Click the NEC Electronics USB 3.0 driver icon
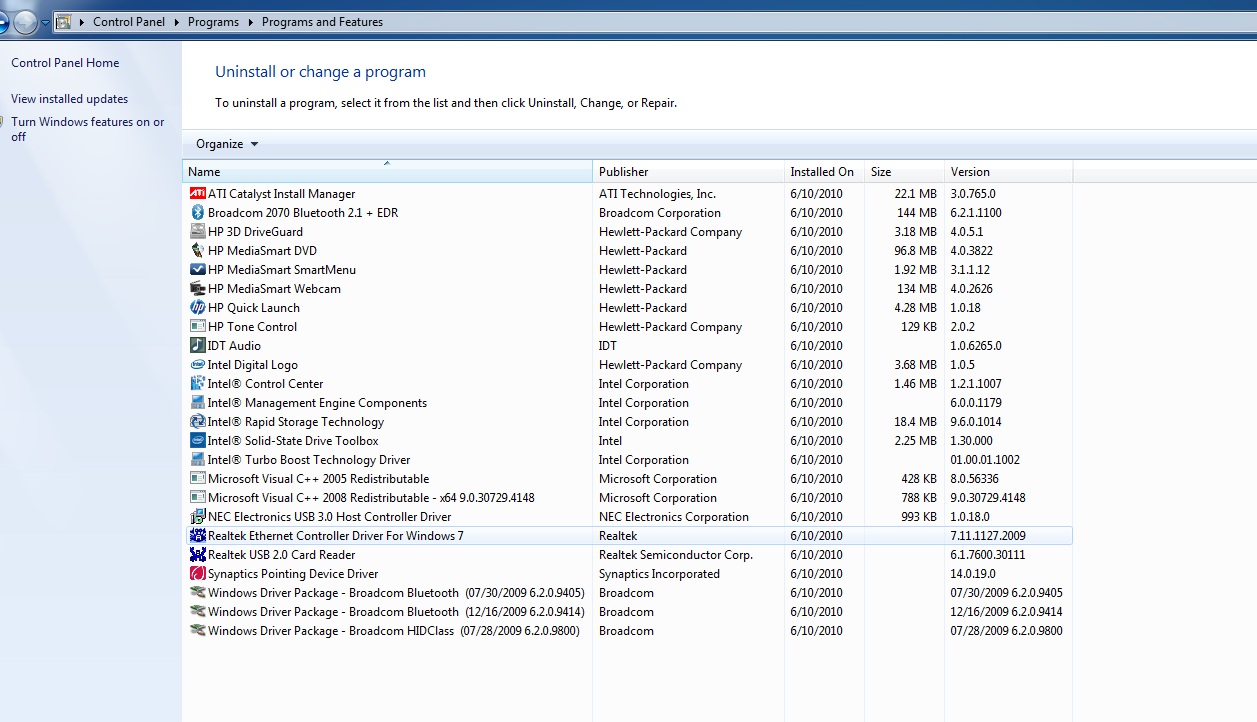Screen dimensions: 1257x722 197,517
